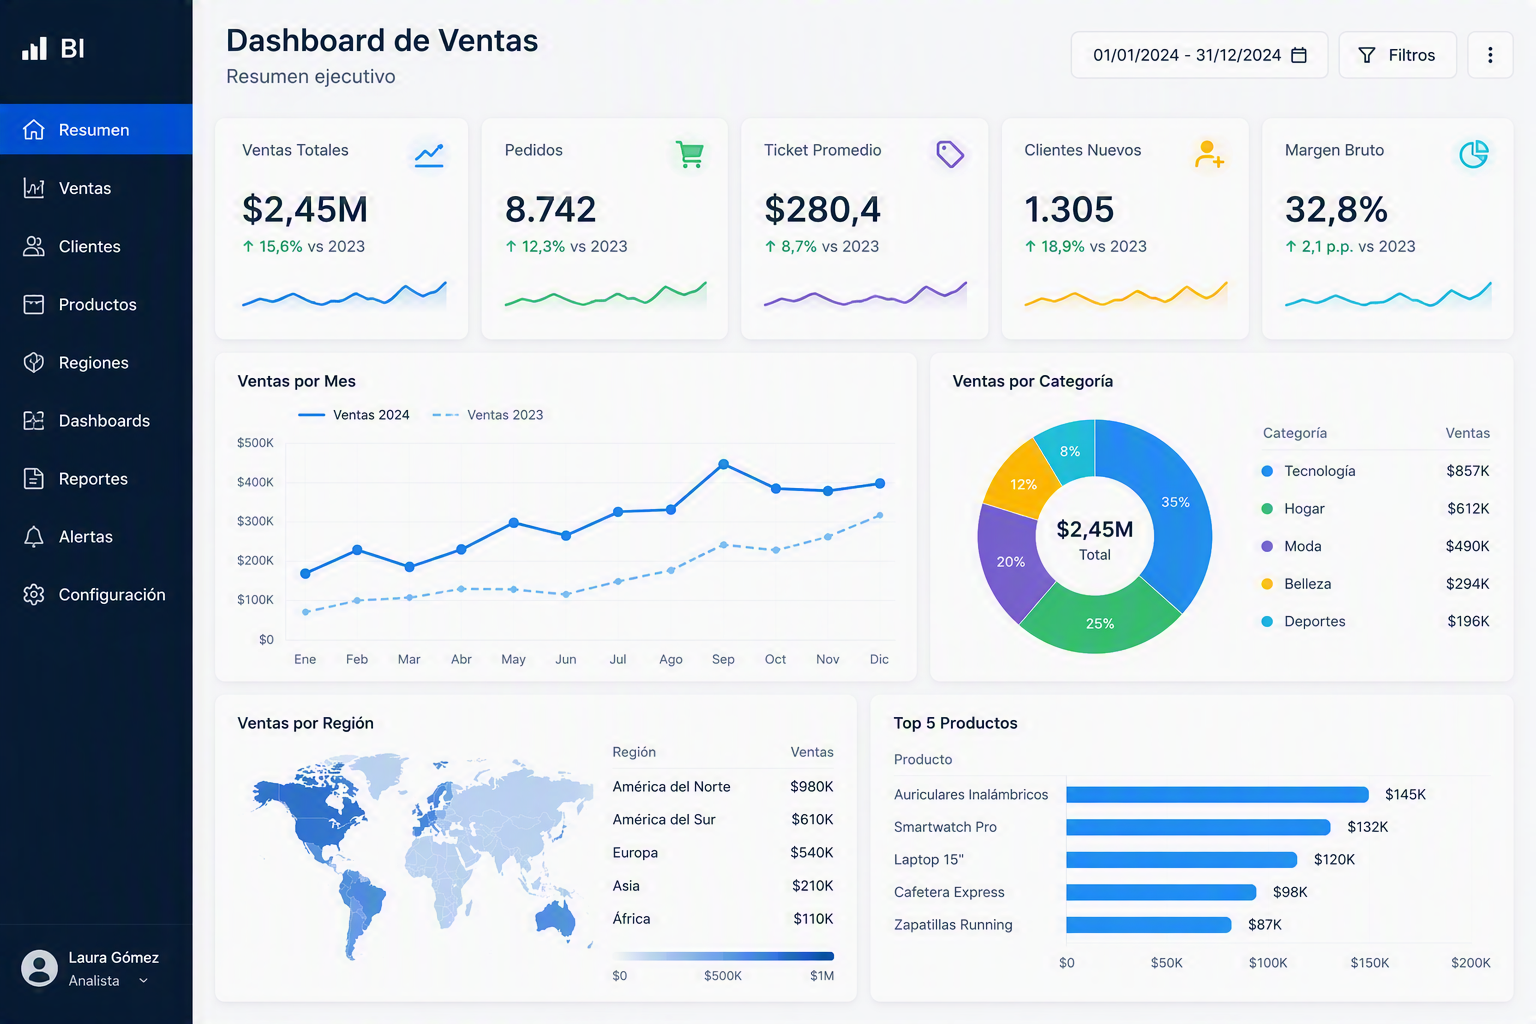Click the Clientes people icon in sidebar
The width and height of the screenshot is (1536, 1024).
tap(34, 246)
